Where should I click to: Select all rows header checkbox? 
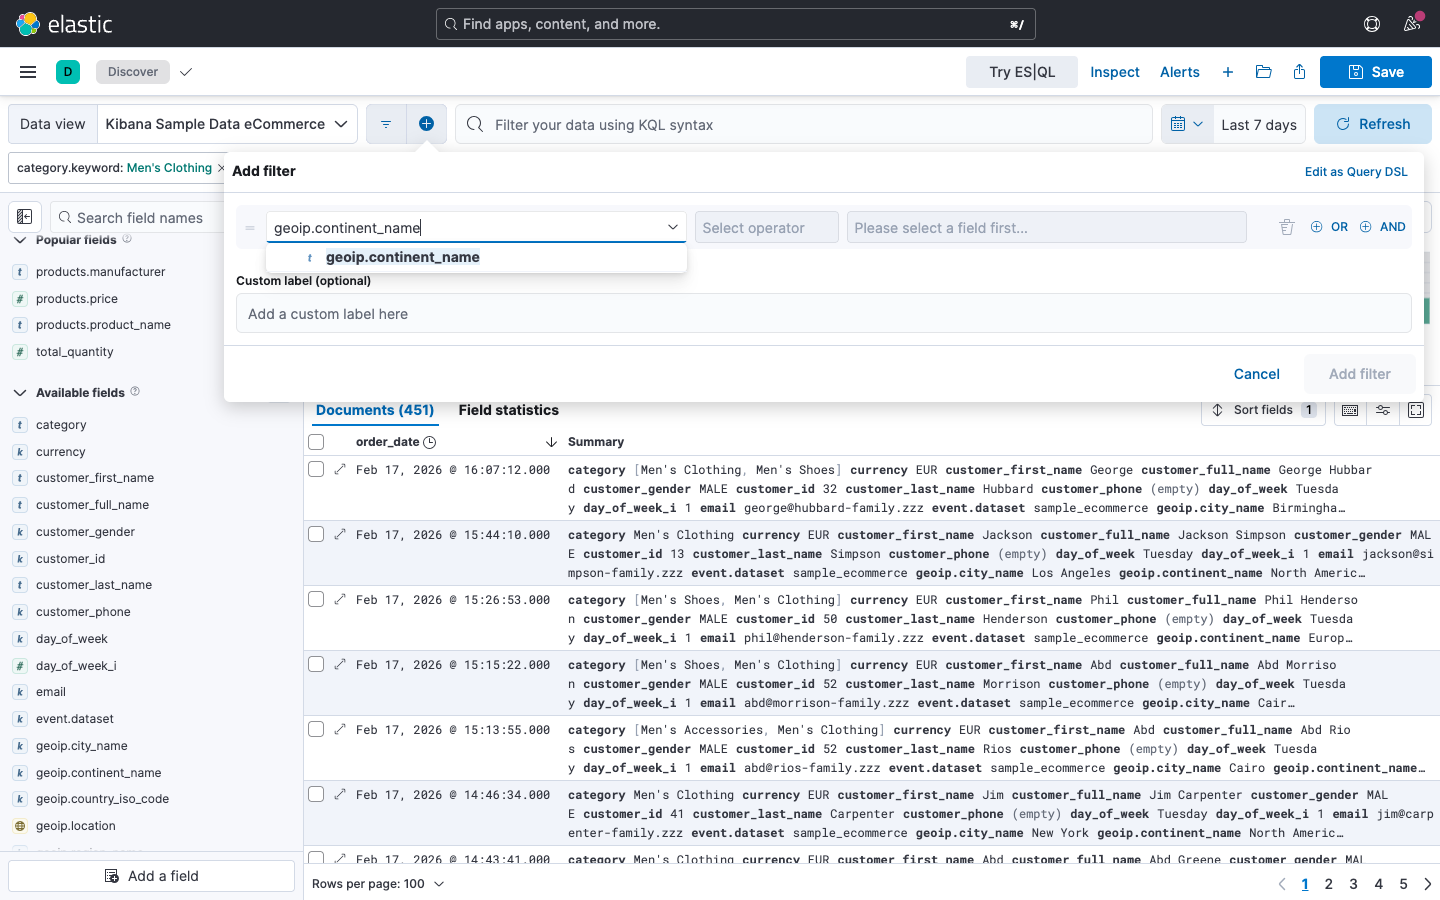(316, 442)
